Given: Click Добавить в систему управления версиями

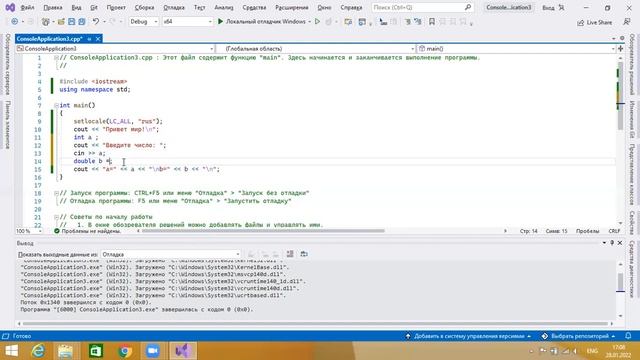Looking at the screenshot, I should [468, 336].
